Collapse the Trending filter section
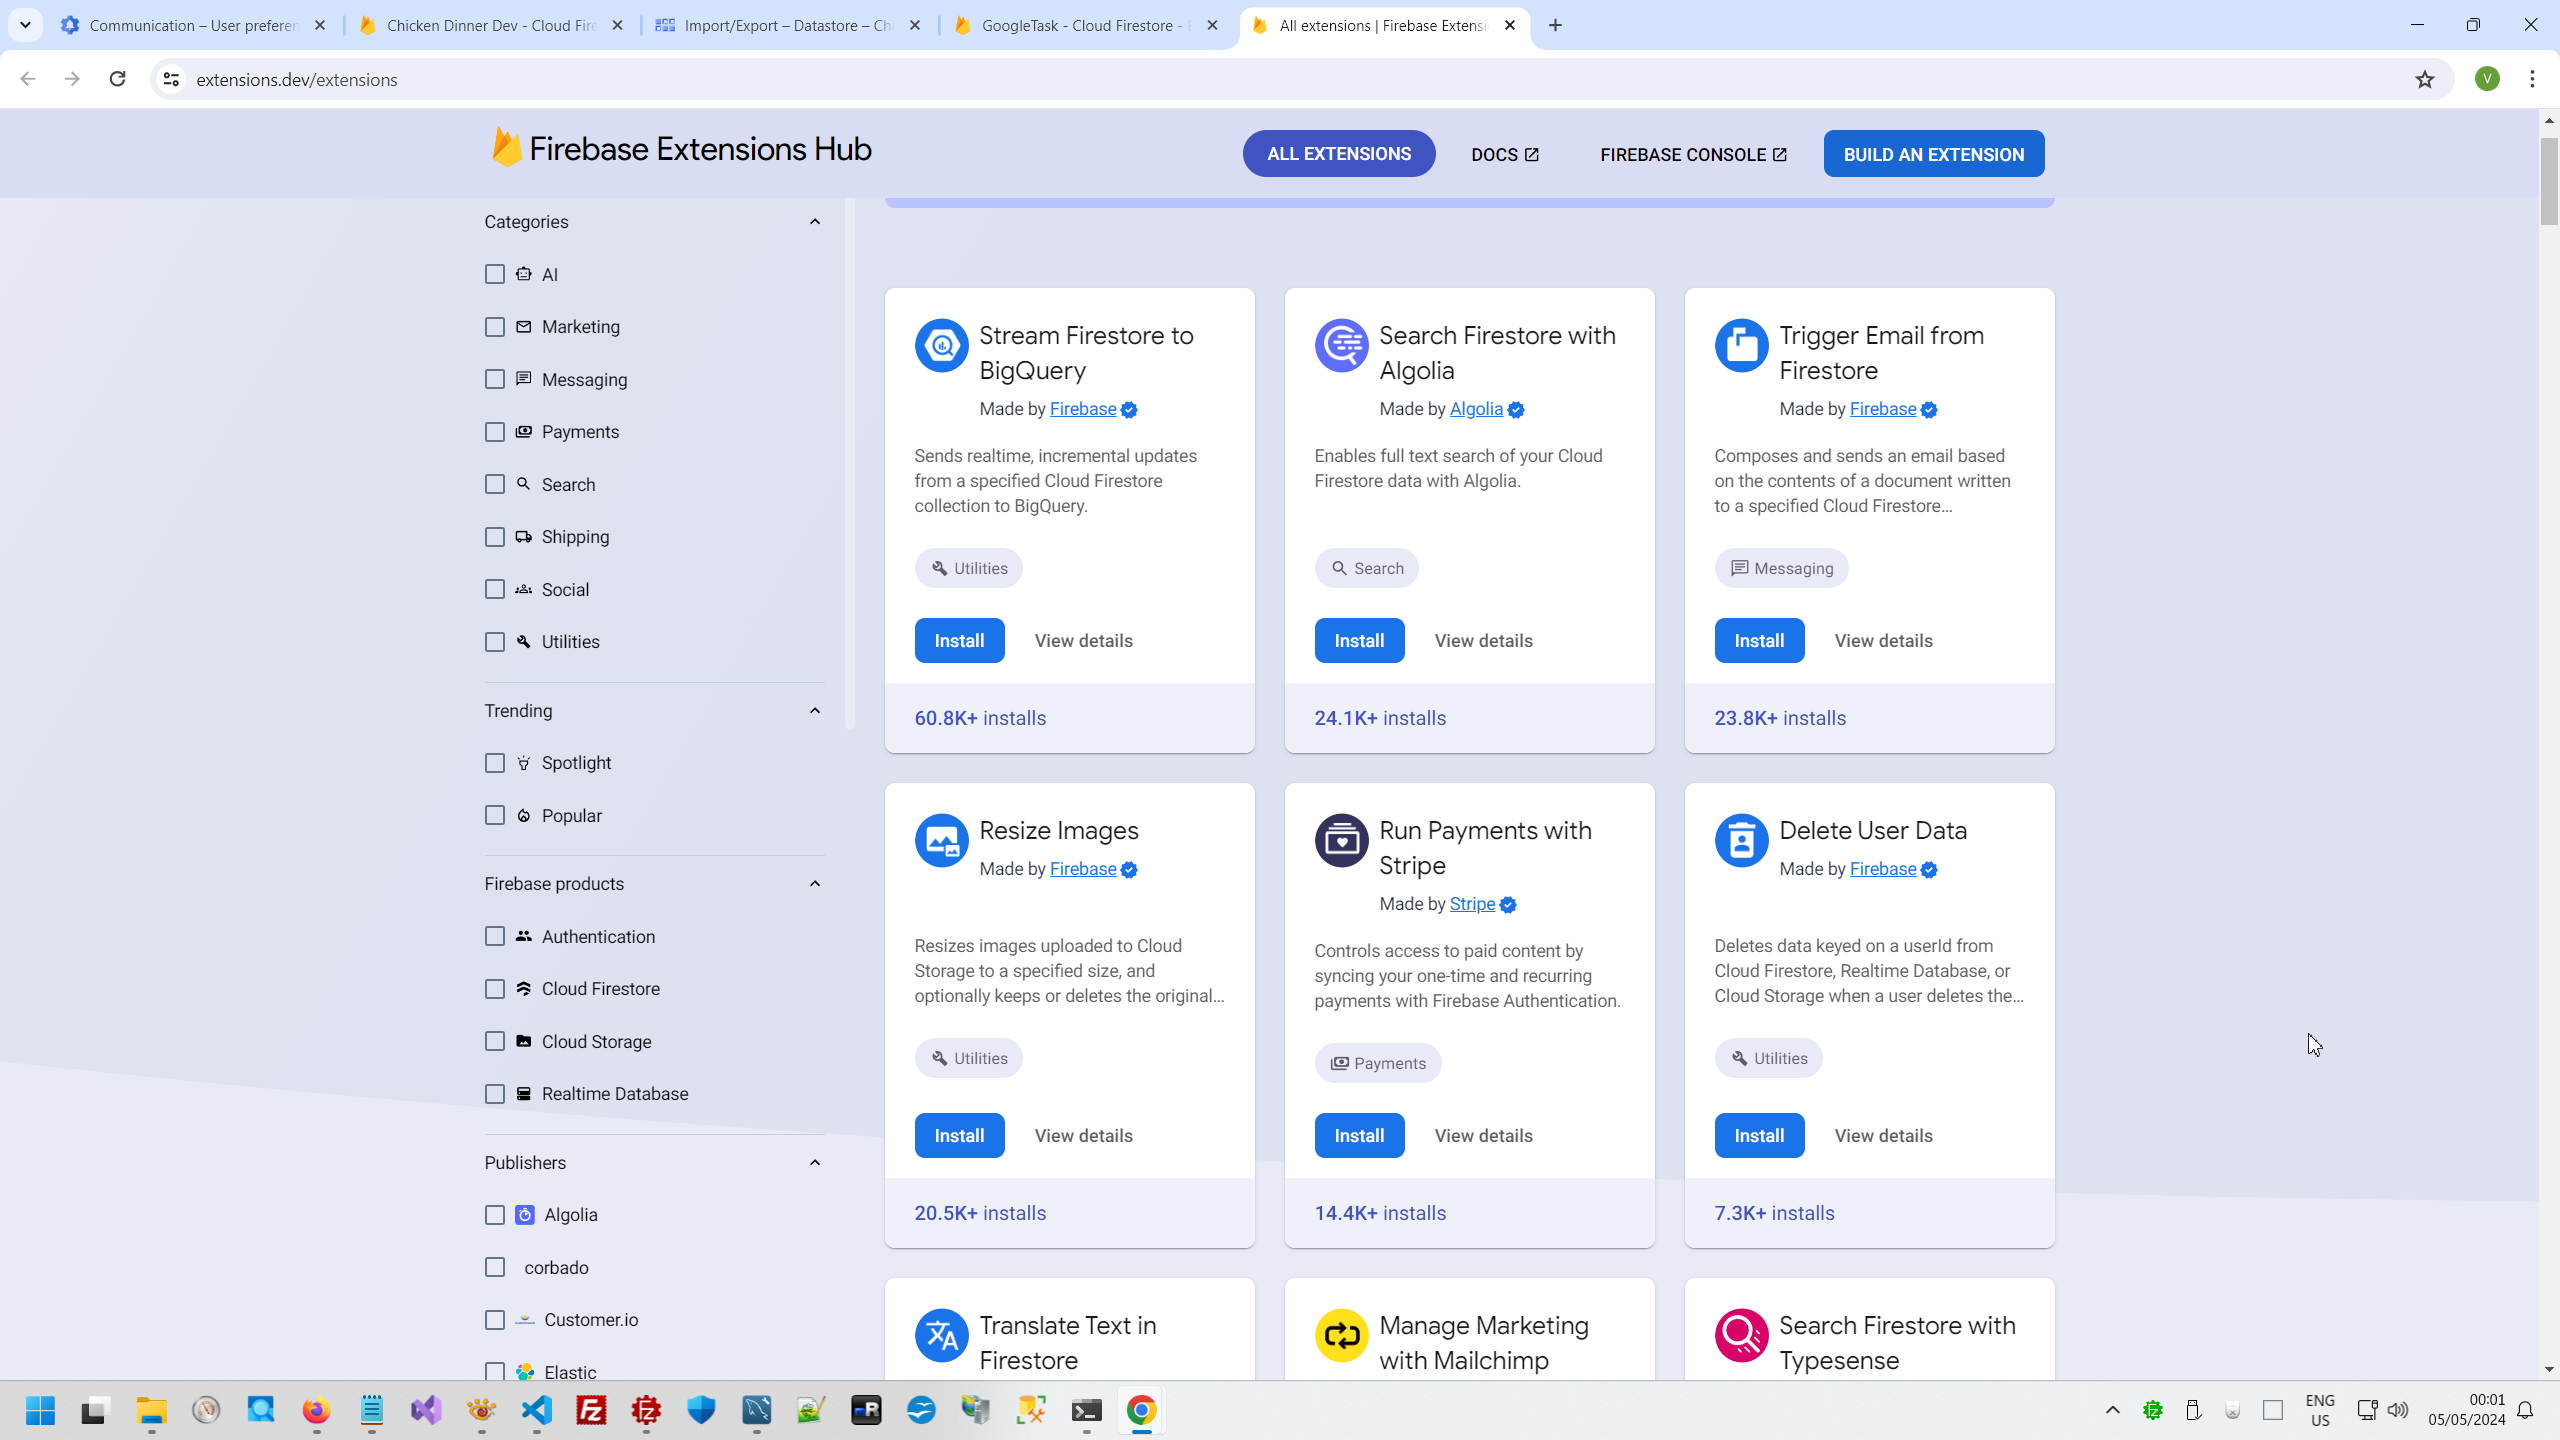Image resolution: width=2560 pixels, height=1440 pixels. tap(815, 711)
